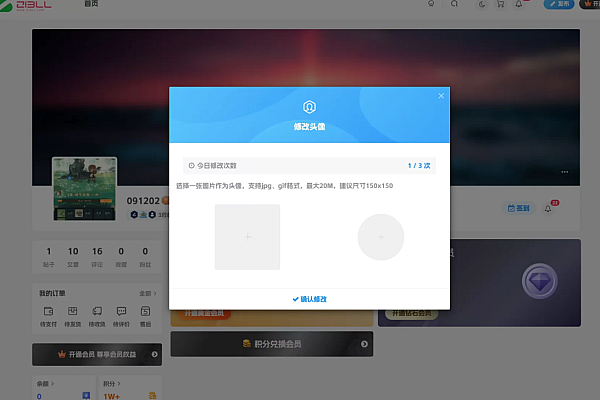This screenshot has width=600, height=400.
Task: Expand 全部 orders link in 我的订单
Action: coord(148,294)
